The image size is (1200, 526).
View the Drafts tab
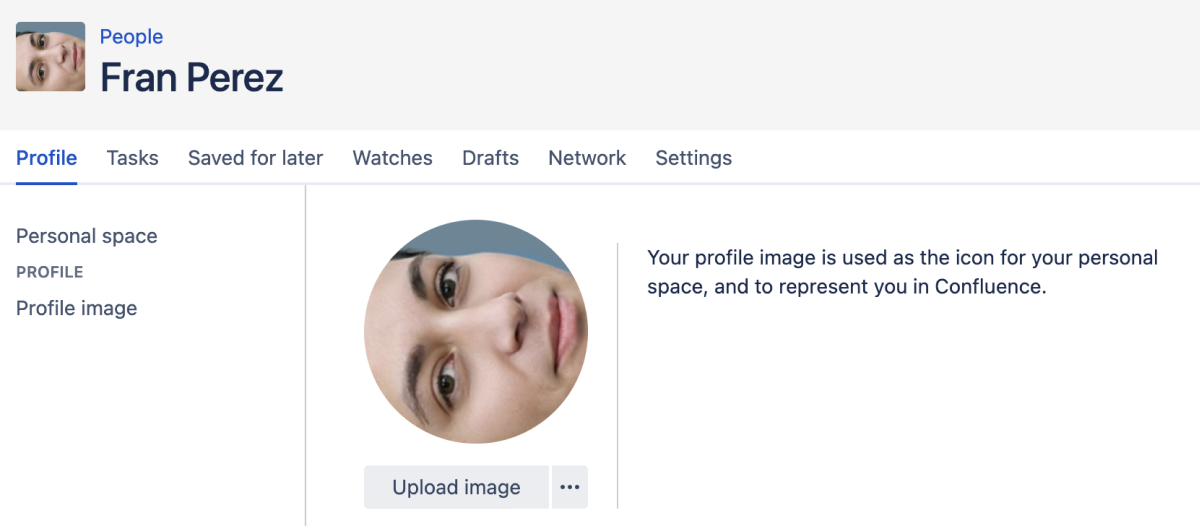[490, 158]
